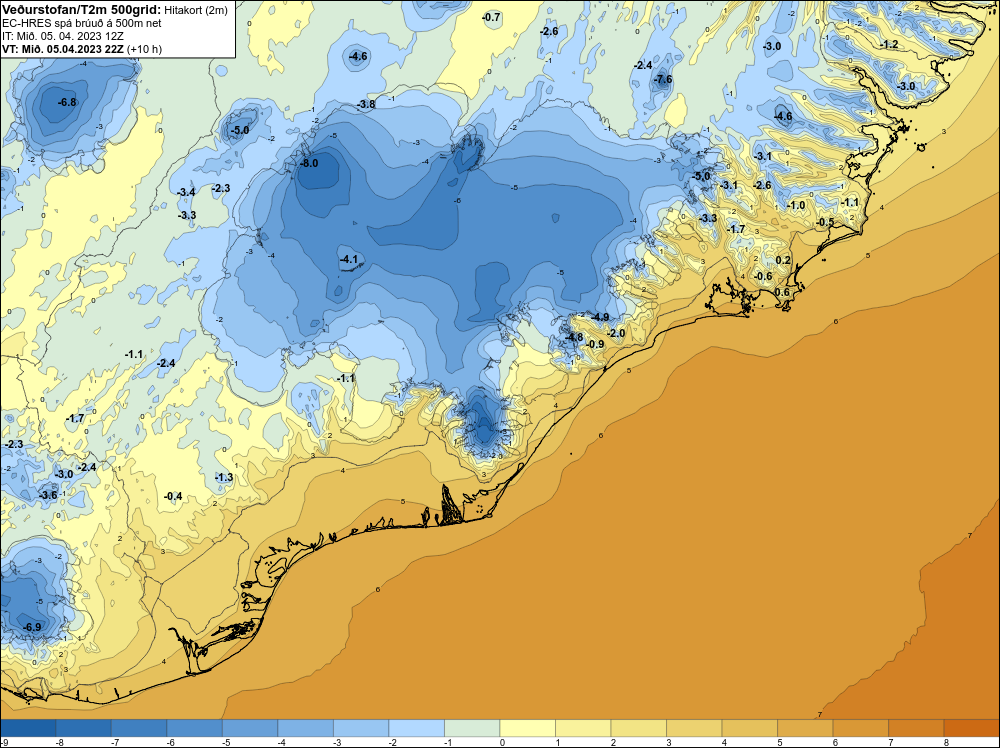This screenshot has height=748, width=1000.
Task: Click the -0.4 temperature value
Action: coord(173,496)
